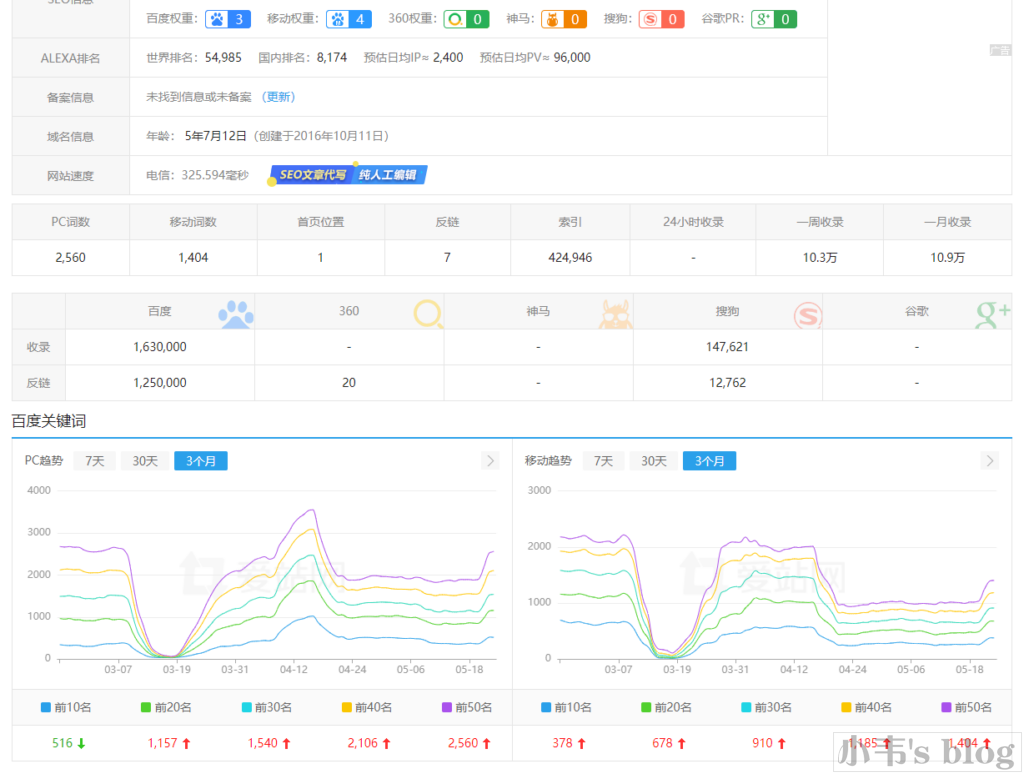Click the 未找到信息或未备案 text

click(x=199, y=97)
